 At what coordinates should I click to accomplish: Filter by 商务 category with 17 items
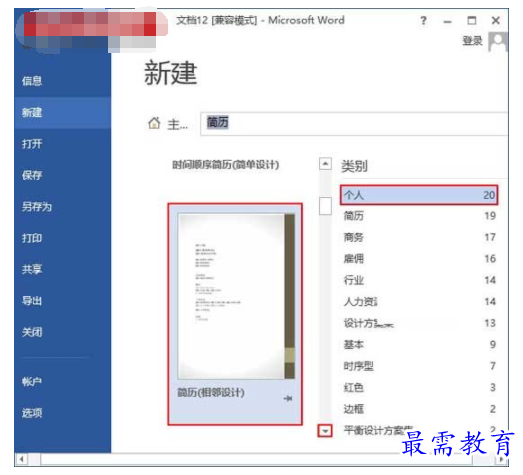tap(419, 237)
